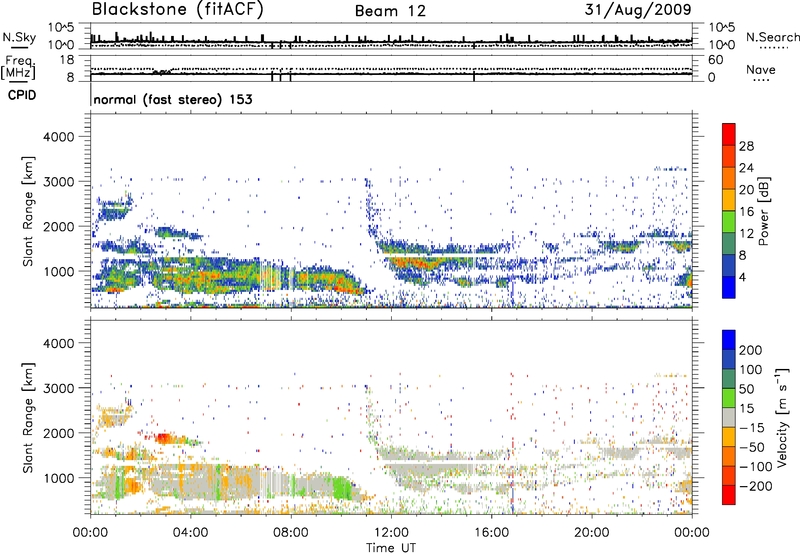Click velocity panel 'Slant Range [km]' label

point(28,417)
